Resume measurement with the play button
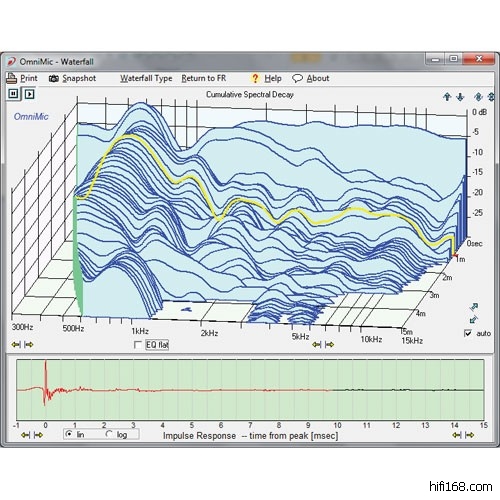Viewport: 500px width, 500px height. 29,94
